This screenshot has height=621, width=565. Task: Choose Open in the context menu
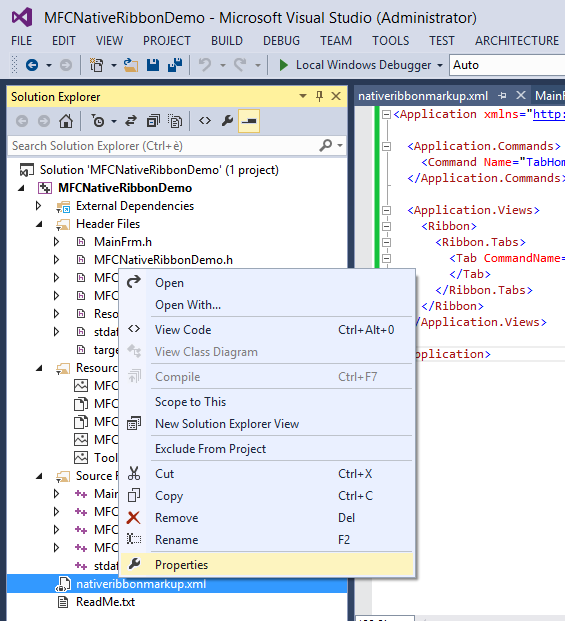click(267, 283)
